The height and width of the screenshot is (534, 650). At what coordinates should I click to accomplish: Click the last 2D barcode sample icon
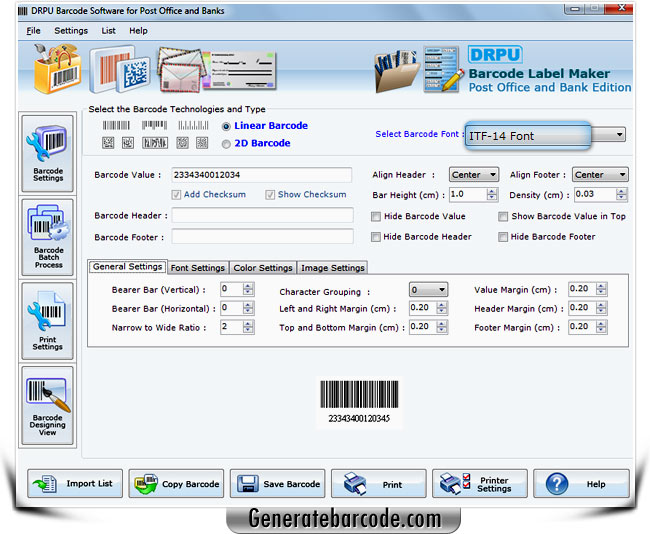[x=202, y=143]
